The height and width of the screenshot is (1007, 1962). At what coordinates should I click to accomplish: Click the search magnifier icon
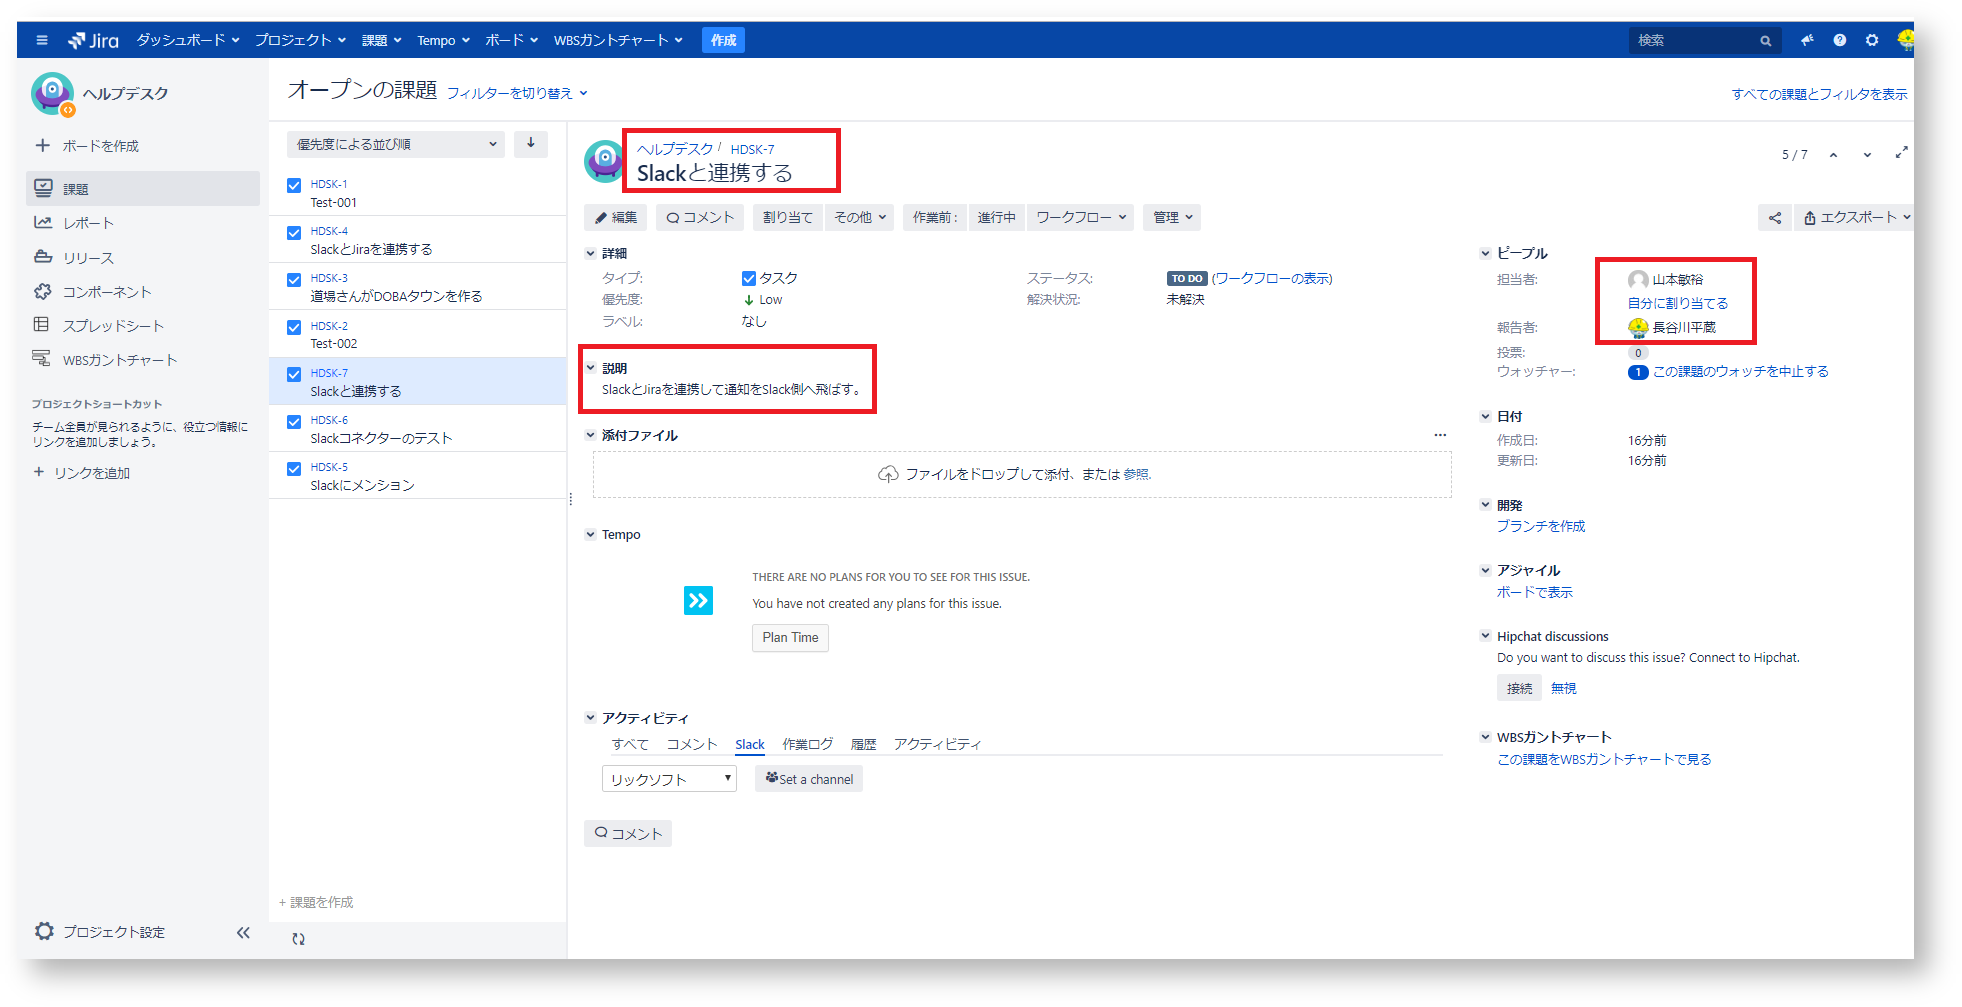(x=1765, y=41)
